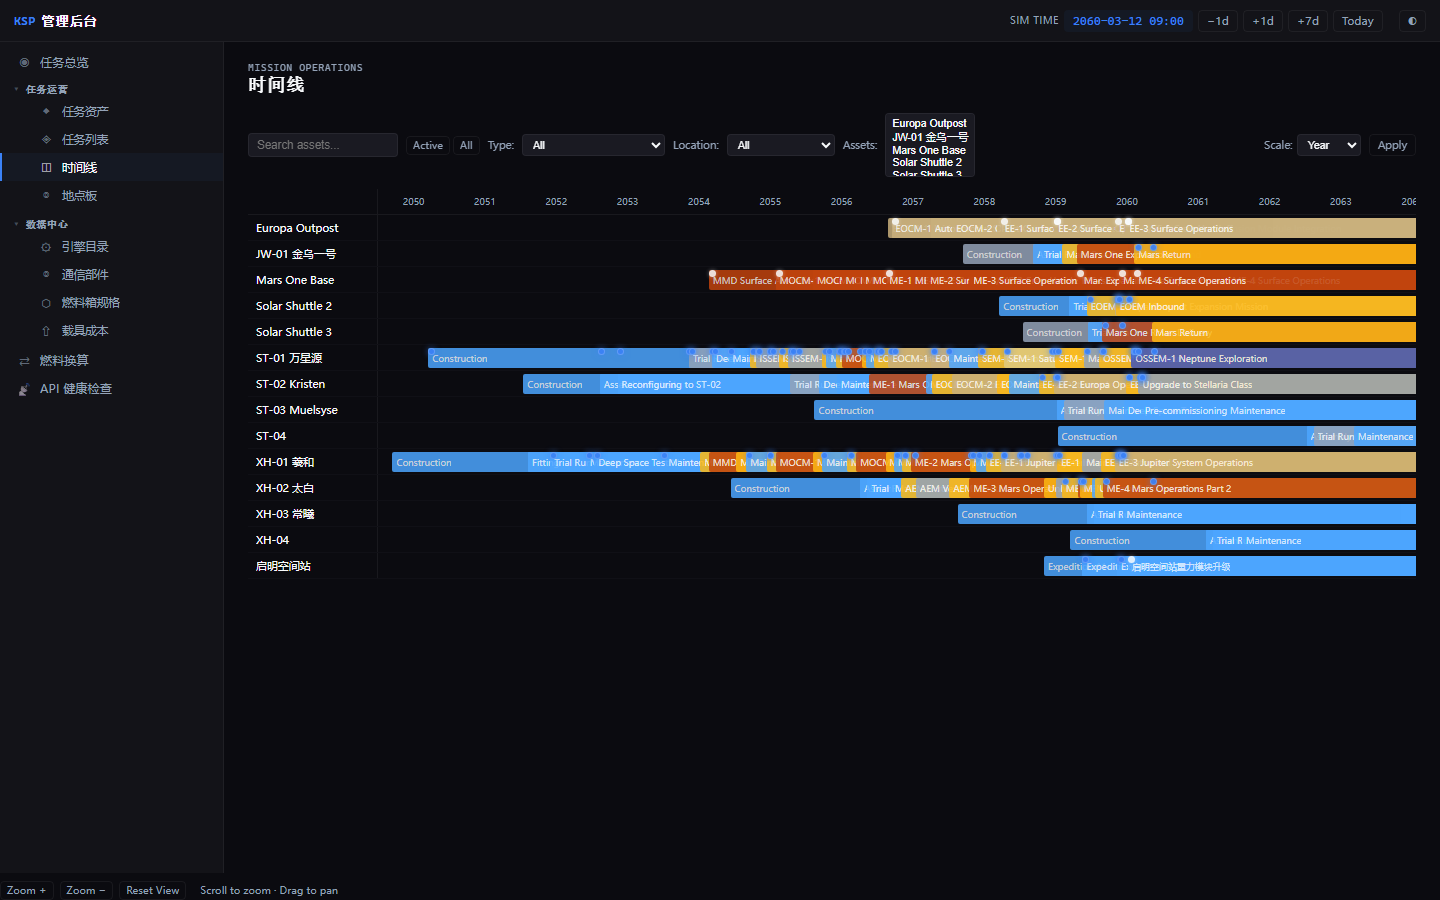Click the 任务总览 overview icon

[24, 62]
